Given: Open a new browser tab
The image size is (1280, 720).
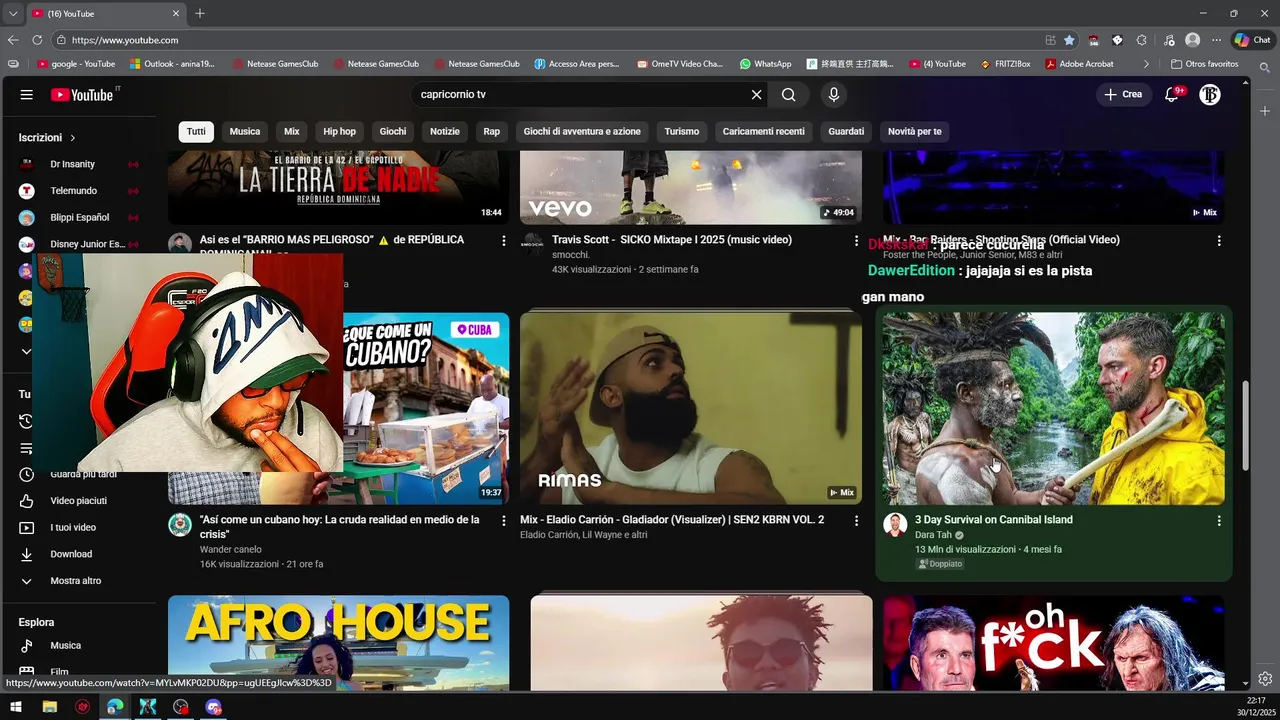Looking at the screenshot, I should point(200,13).
